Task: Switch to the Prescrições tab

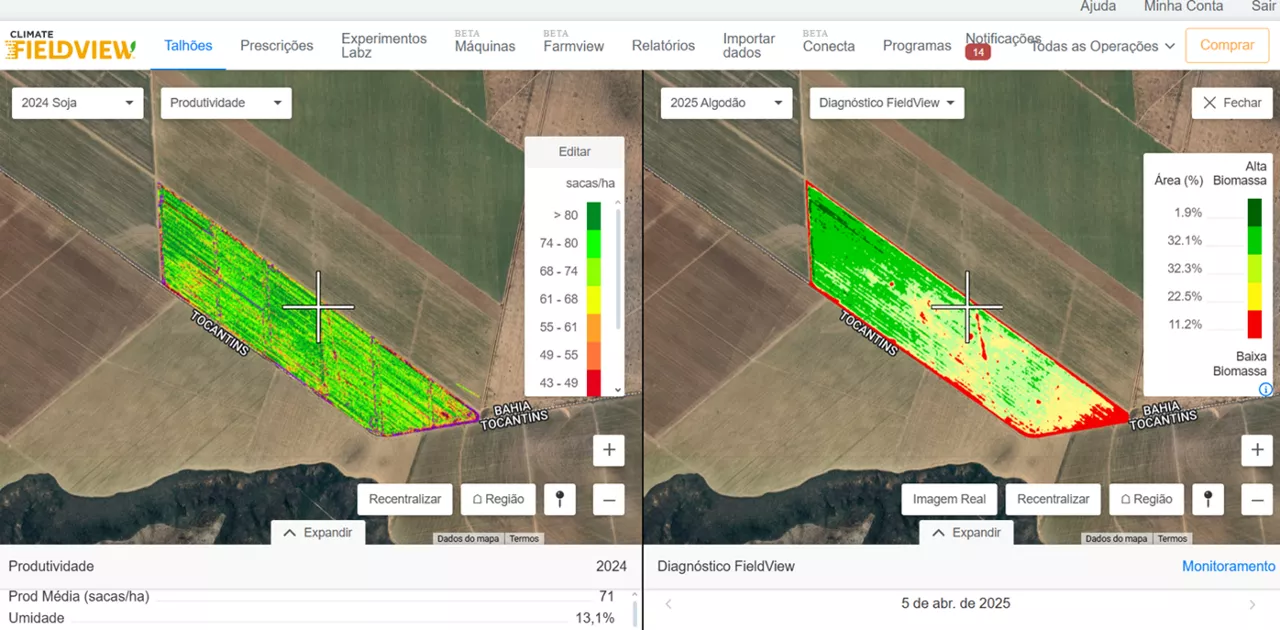Action: (276, 46)
